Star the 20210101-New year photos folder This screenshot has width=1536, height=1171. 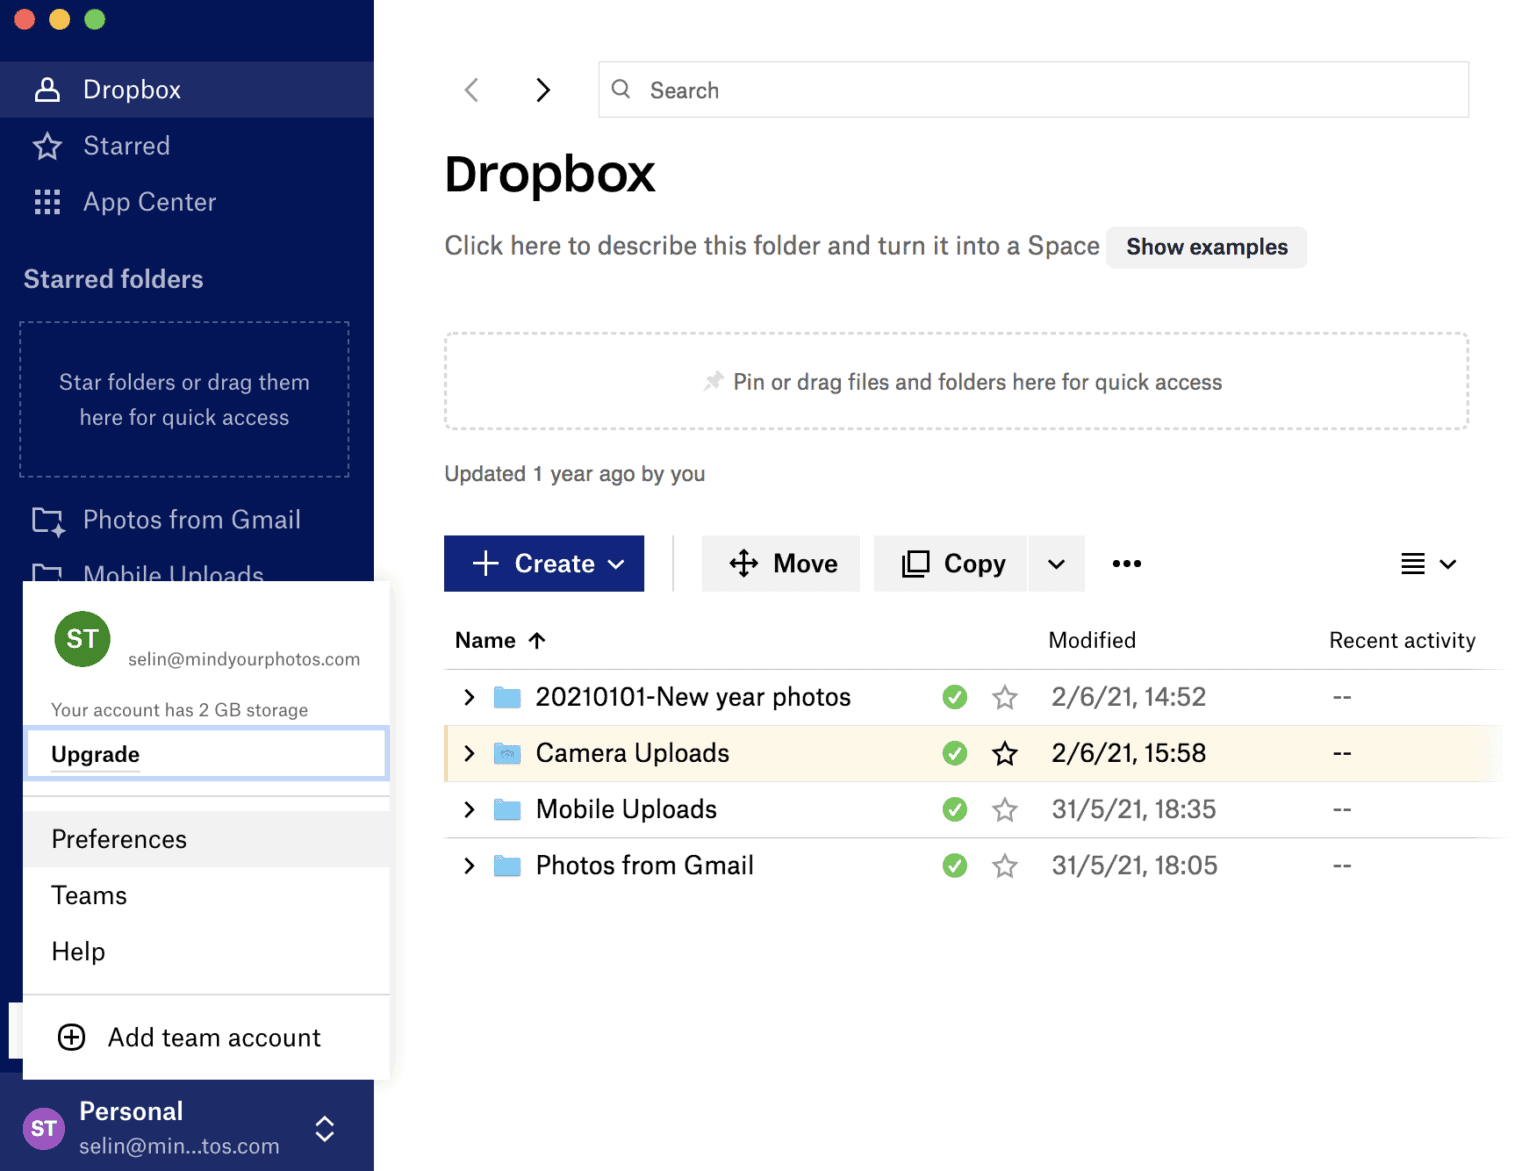(x=1005, y=697)
